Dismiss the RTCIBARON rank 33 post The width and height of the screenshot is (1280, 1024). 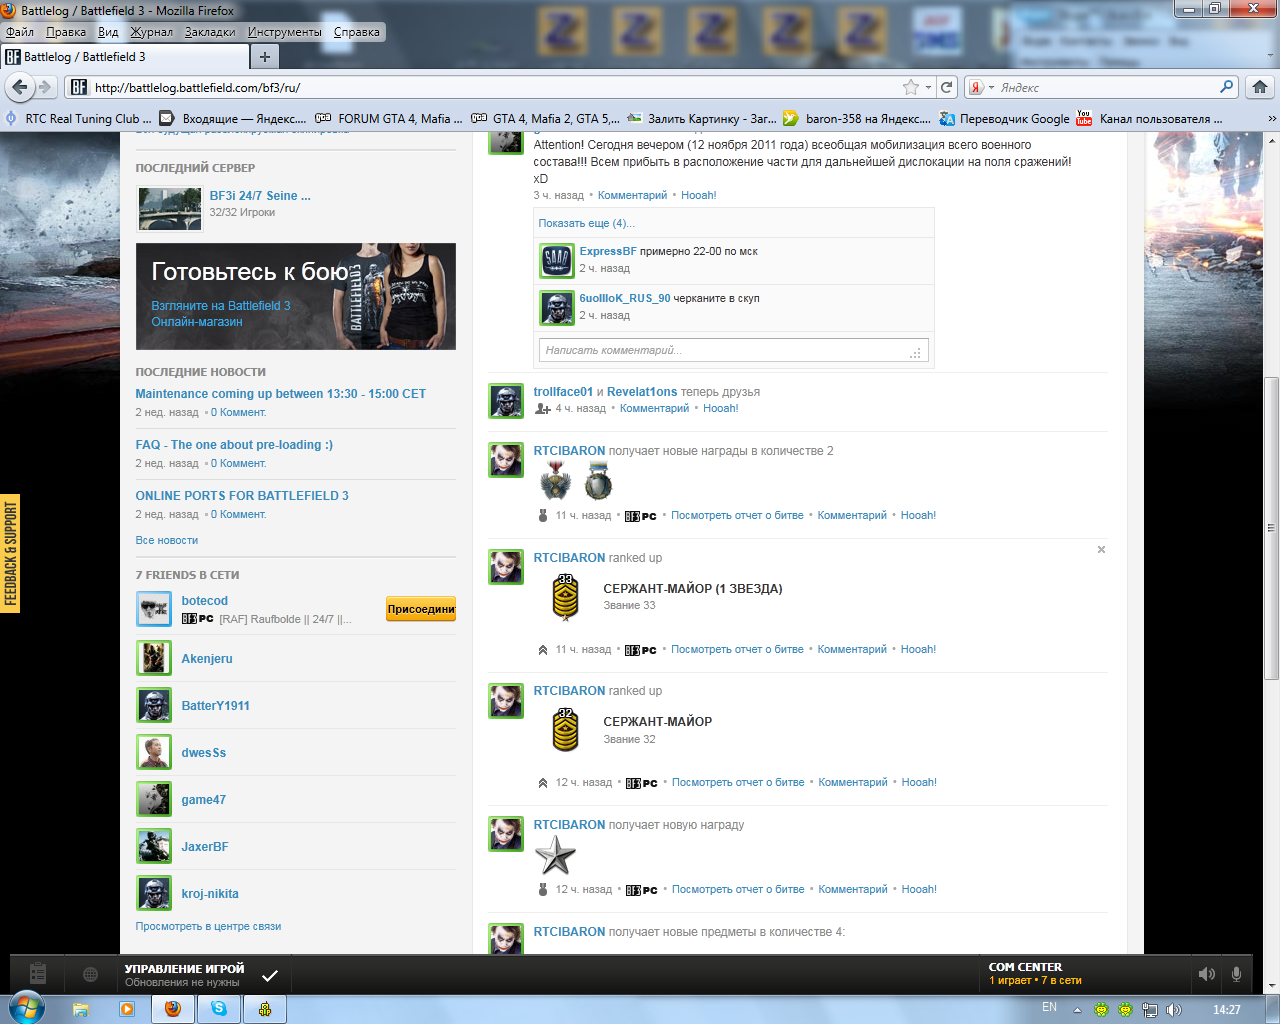[x=1101, y=549]
